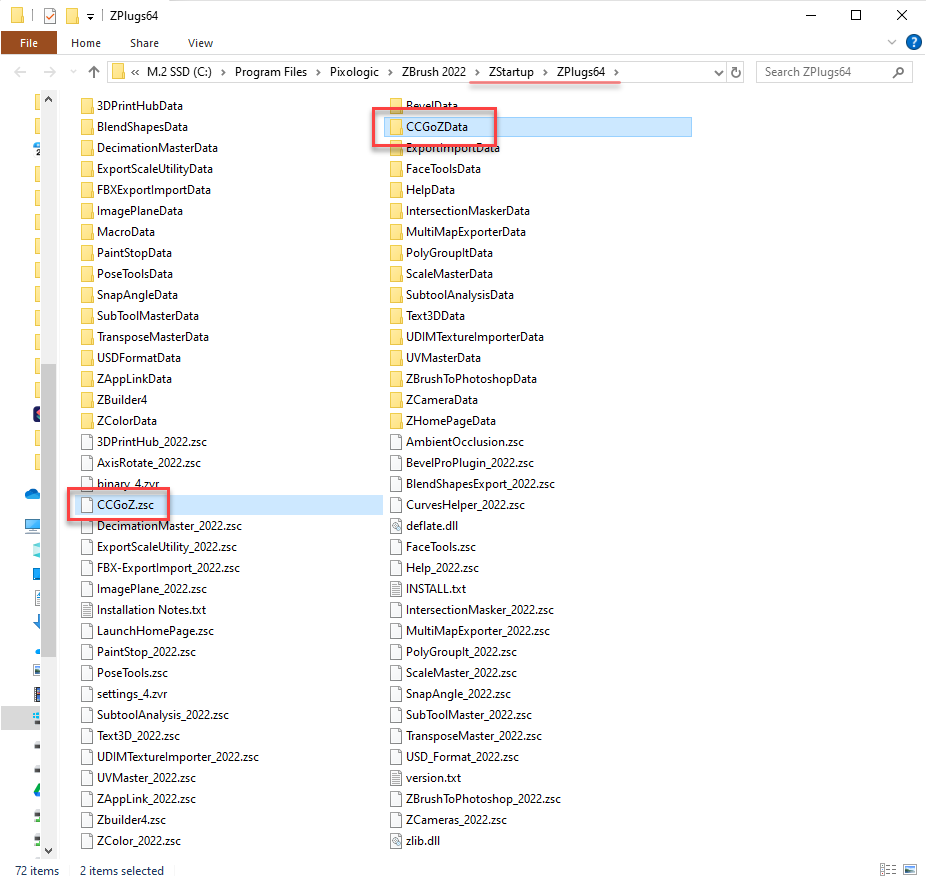Select the settings_4.zvr file
The image size is (926, 883).
pos(124,694)
